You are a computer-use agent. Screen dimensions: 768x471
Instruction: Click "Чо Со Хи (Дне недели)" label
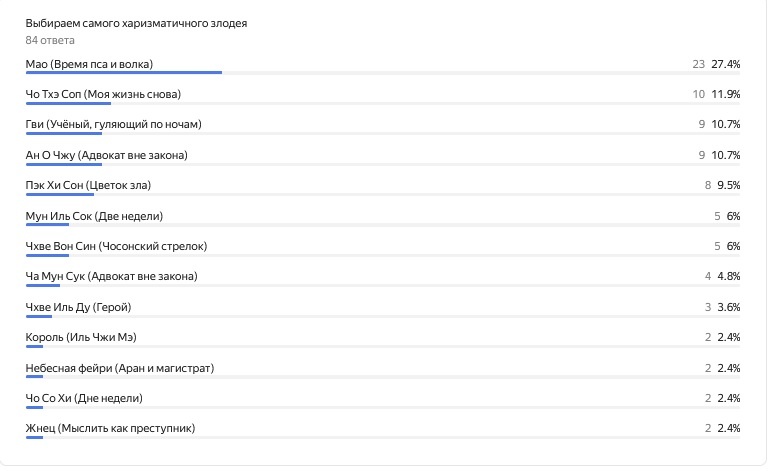coord(84,398)
